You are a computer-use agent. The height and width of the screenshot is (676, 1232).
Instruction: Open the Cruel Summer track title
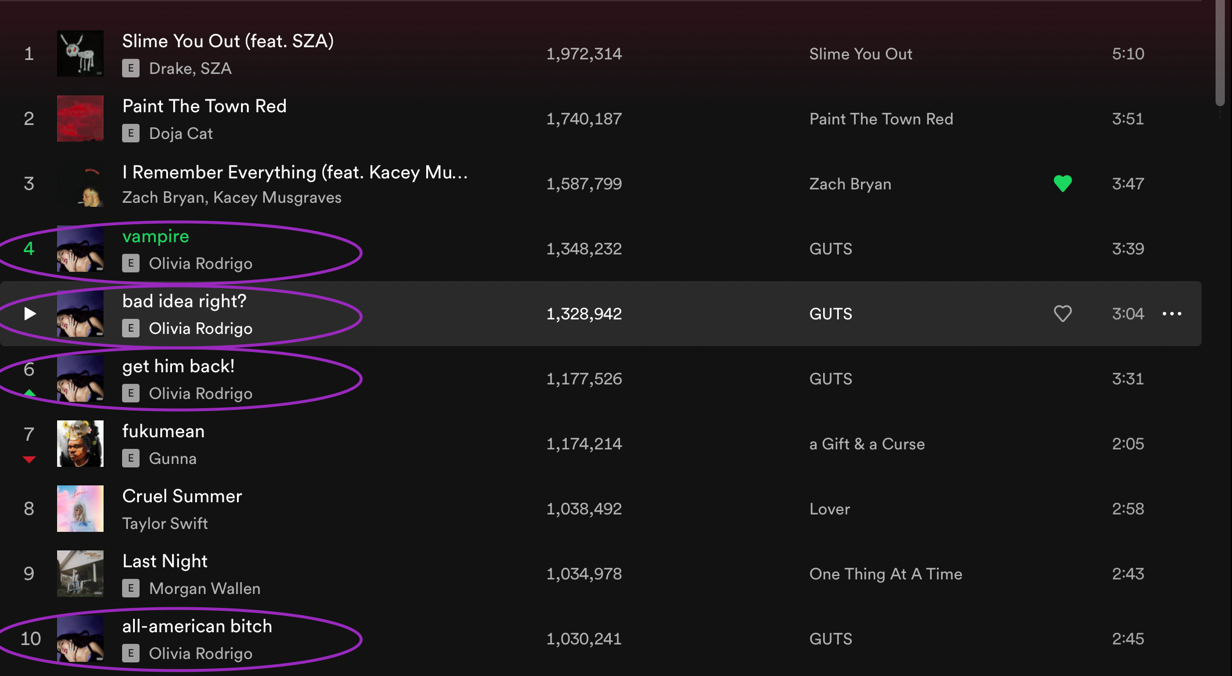pyautogui.click(x=182, y=497)
